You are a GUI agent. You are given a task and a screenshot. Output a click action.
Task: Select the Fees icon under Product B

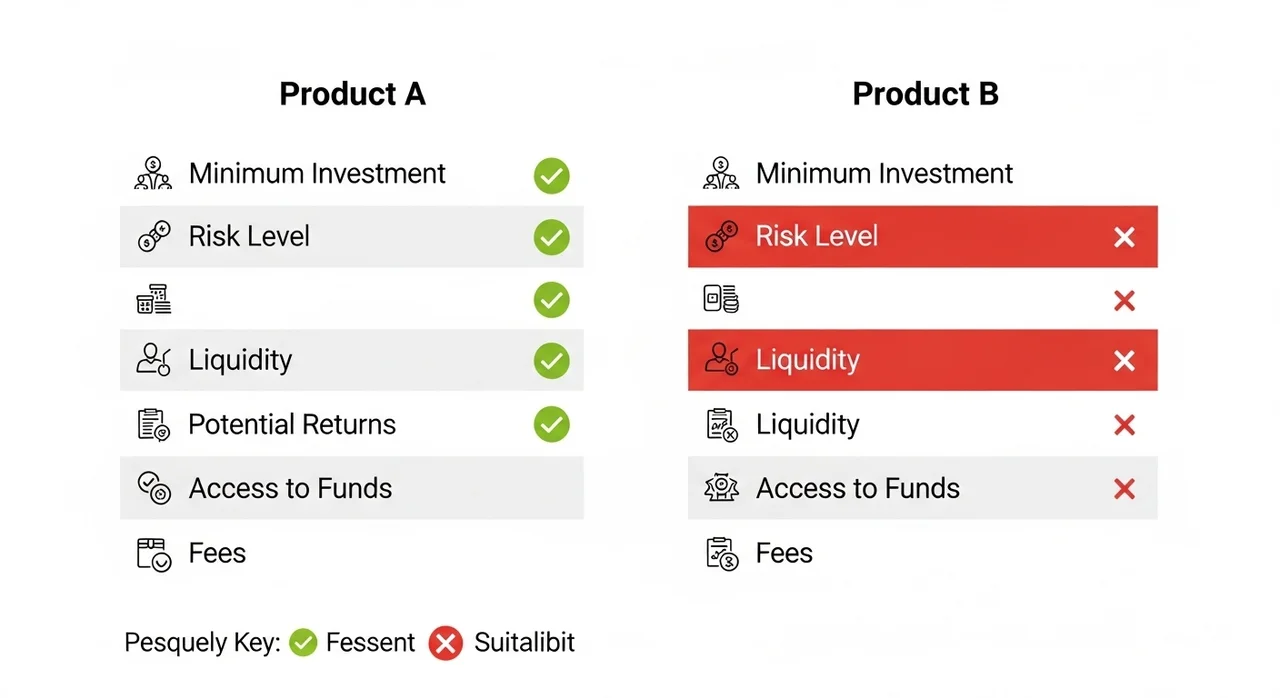tap(721, 553)
